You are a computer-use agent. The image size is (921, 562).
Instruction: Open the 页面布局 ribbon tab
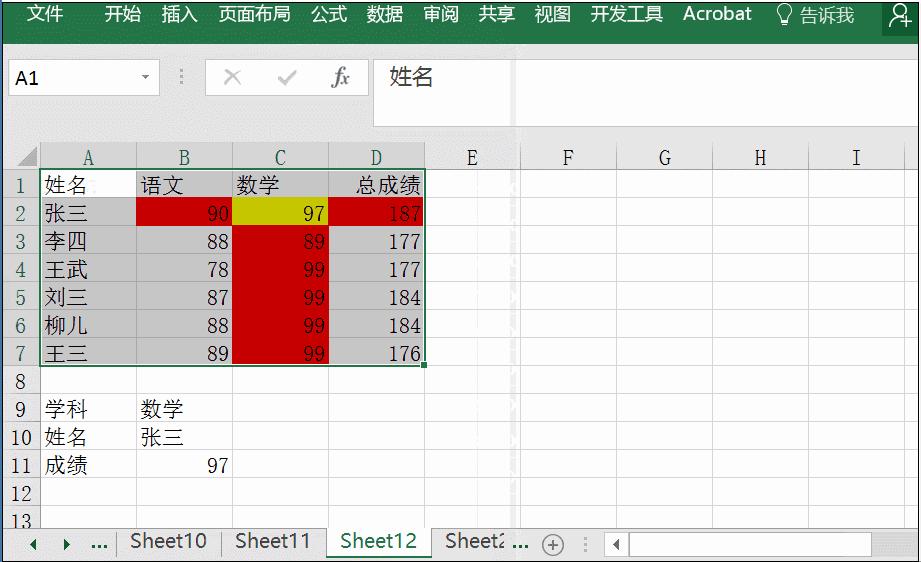coord(254,14)
